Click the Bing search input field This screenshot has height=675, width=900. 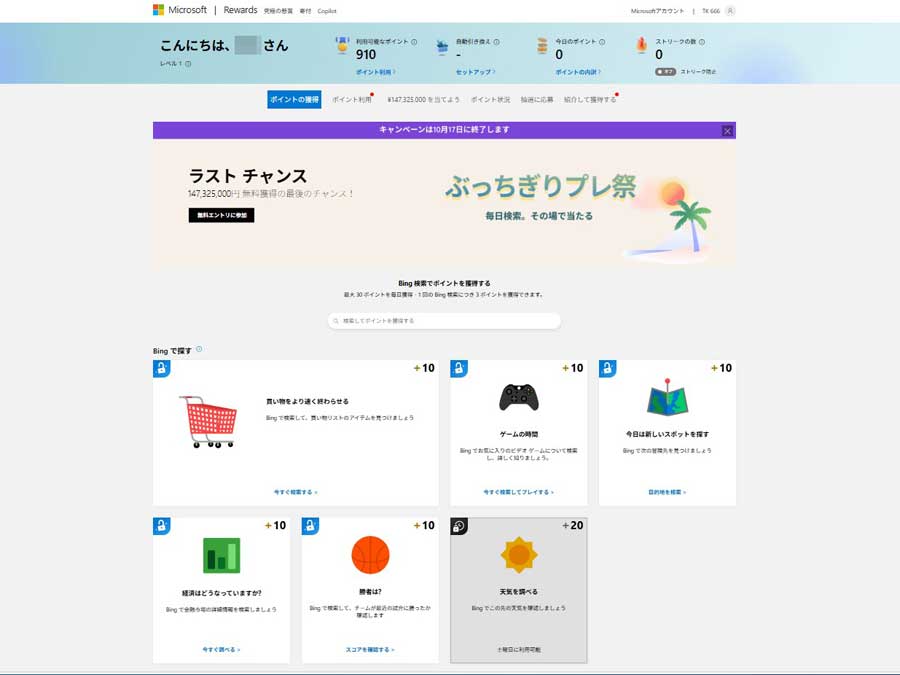pyautogui.click(x=444, y=321)
